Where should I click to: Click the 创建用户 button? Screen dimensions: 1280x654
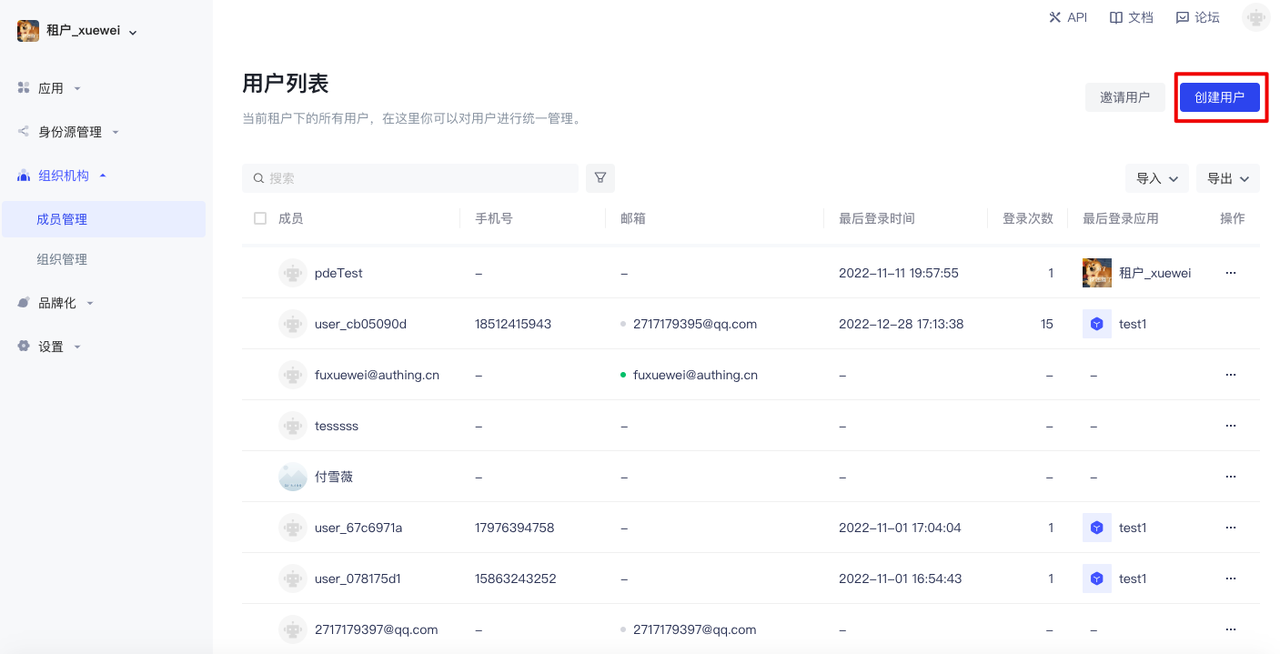click(1219, 97)
